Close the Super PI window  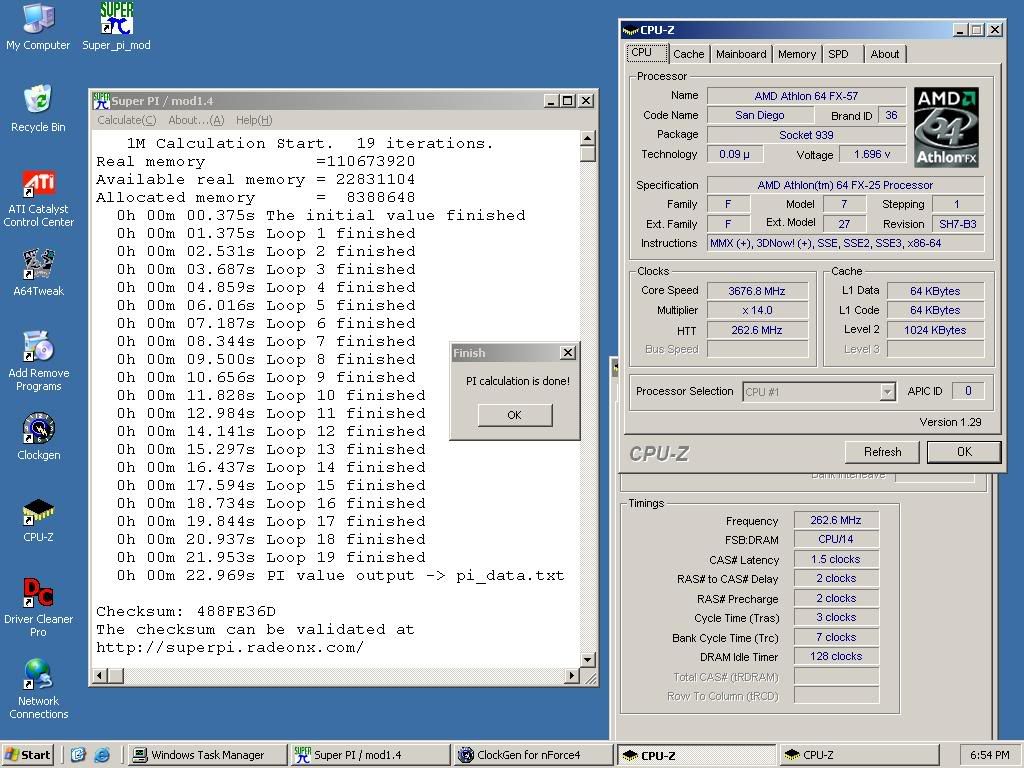(586, 101)
